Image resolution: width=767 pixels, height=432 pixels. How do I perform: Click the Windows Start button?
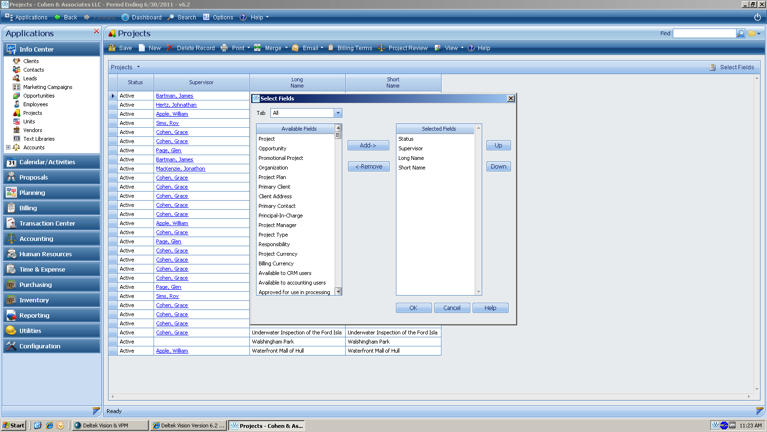click(14, 425)
